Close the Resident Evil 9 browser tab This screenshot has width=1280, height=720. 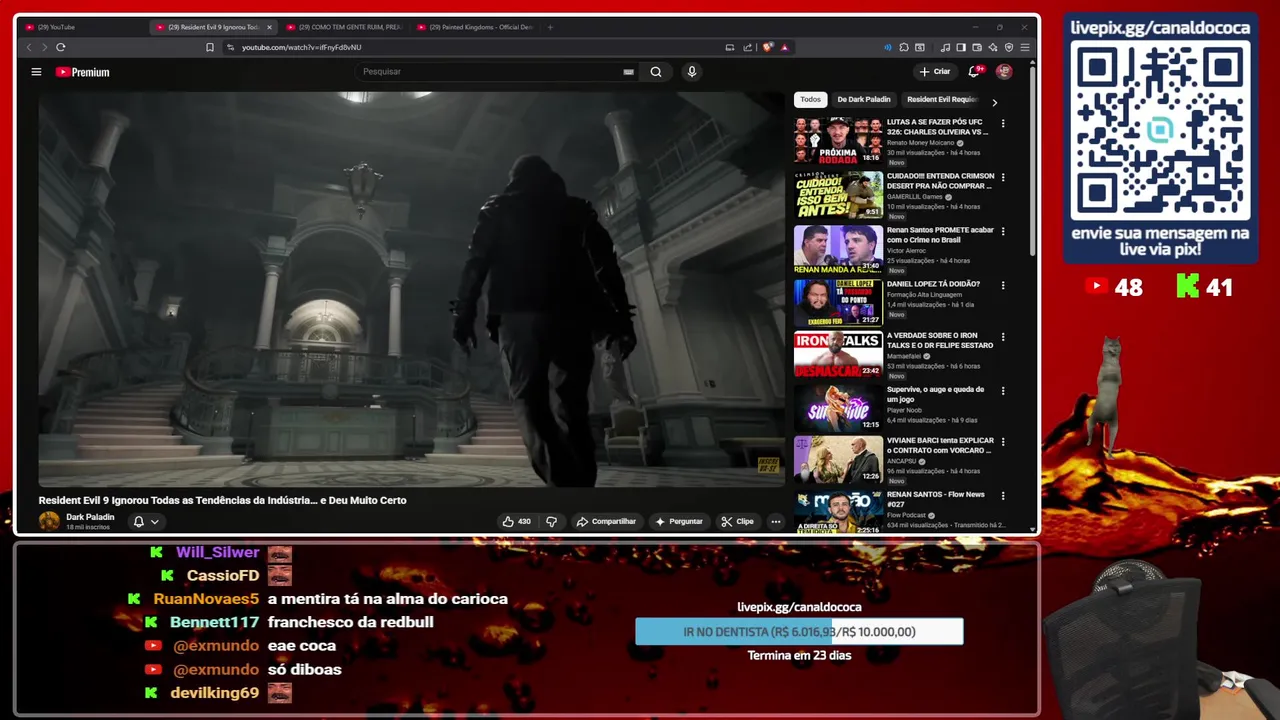coord(269,27)
